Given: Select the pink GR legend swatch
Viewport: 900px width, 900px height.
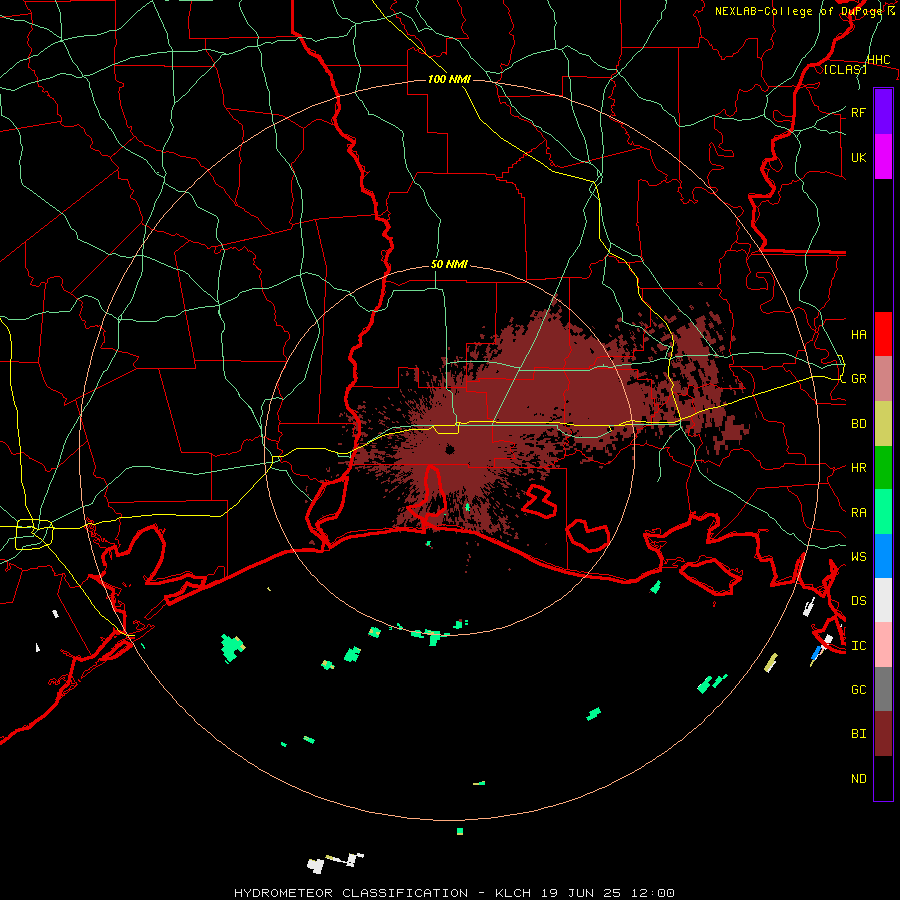Looking at the screenshot, I should pyautogui.click(x=883, y=378).
